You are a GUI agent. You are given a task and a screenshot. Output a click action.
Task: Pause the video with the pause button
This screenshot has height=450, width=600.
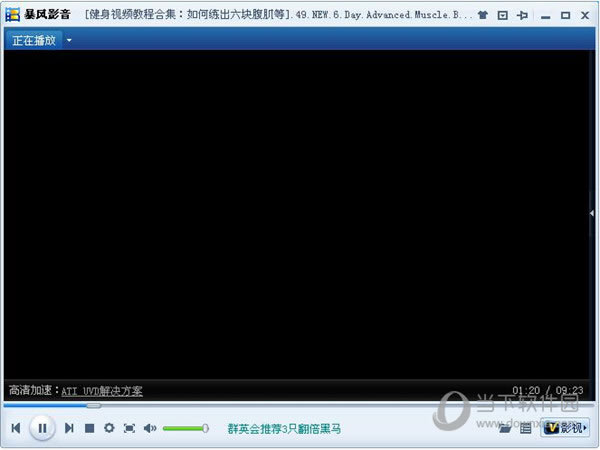(x=41, y=428)
